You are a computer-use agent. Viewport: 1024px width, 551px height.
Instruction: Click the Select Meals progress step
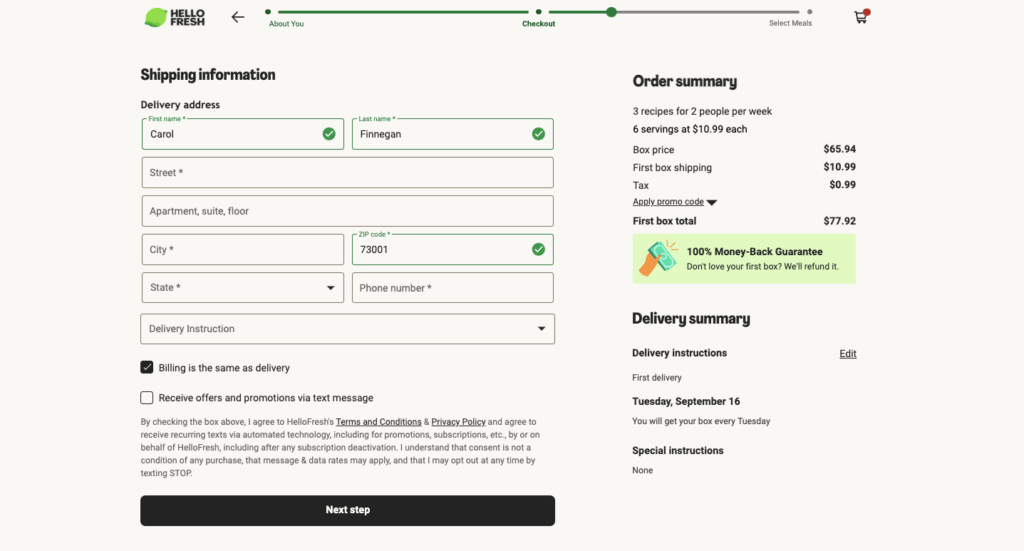pos(790,23)
